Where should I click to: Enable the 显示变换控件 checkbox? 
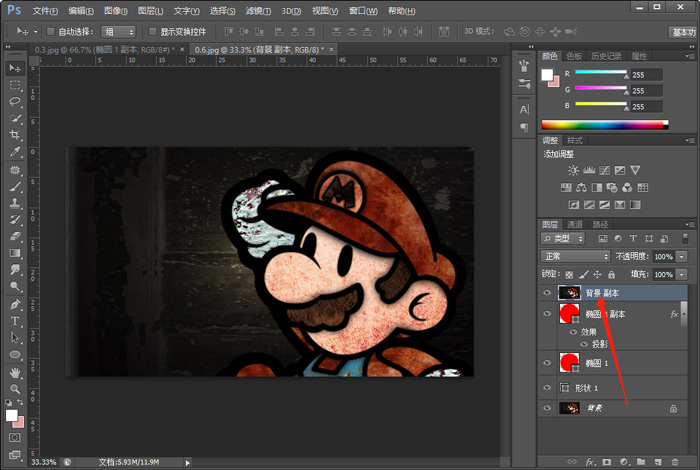(153, 31)
